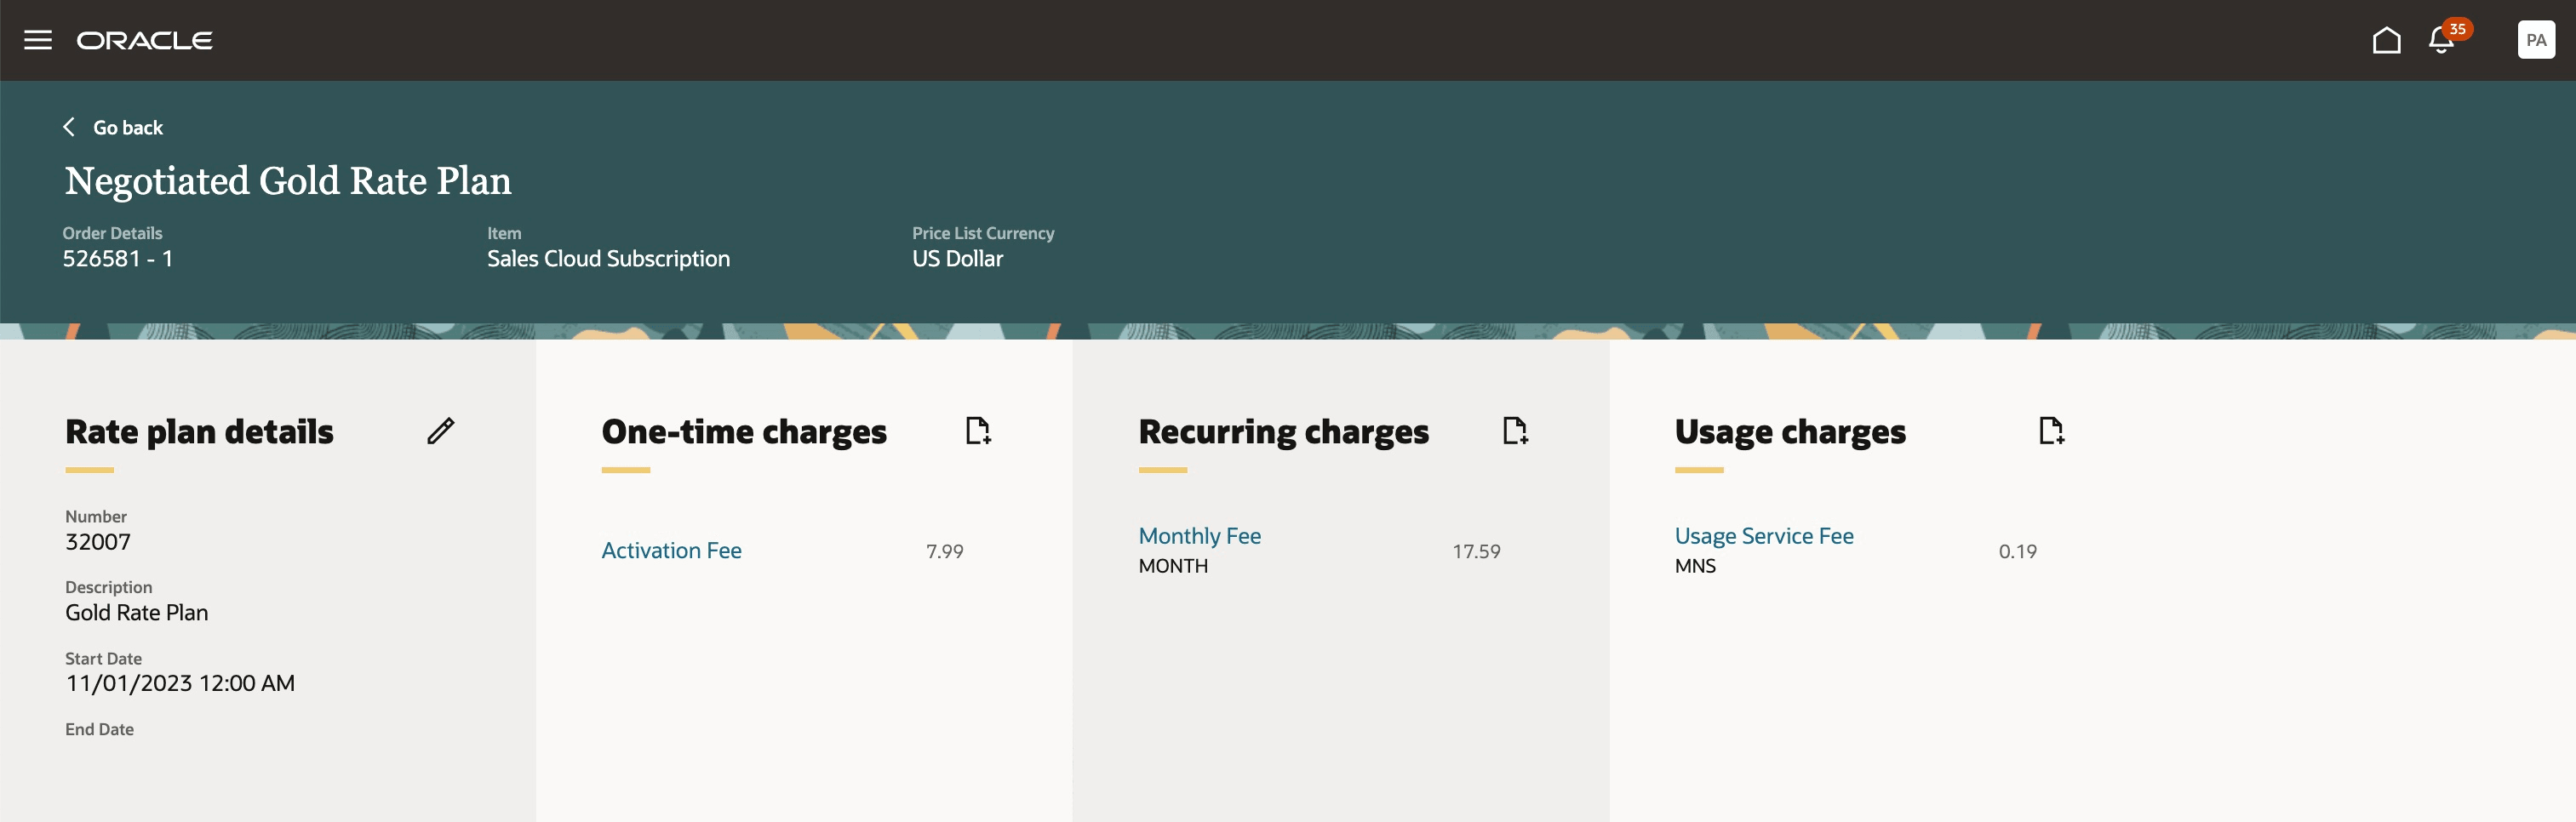Click the Recurring charges heading
The image size is (2576, 822).
click(1283, 432)
